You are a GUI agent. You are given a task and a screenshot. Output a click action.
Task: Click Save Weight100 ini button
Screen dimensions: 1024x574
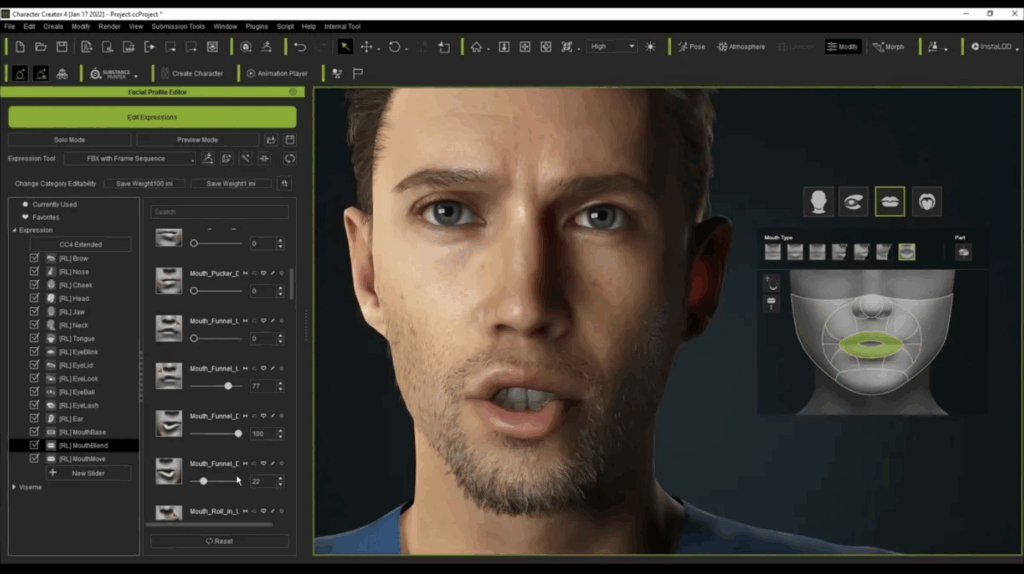[x=144, y=183]
